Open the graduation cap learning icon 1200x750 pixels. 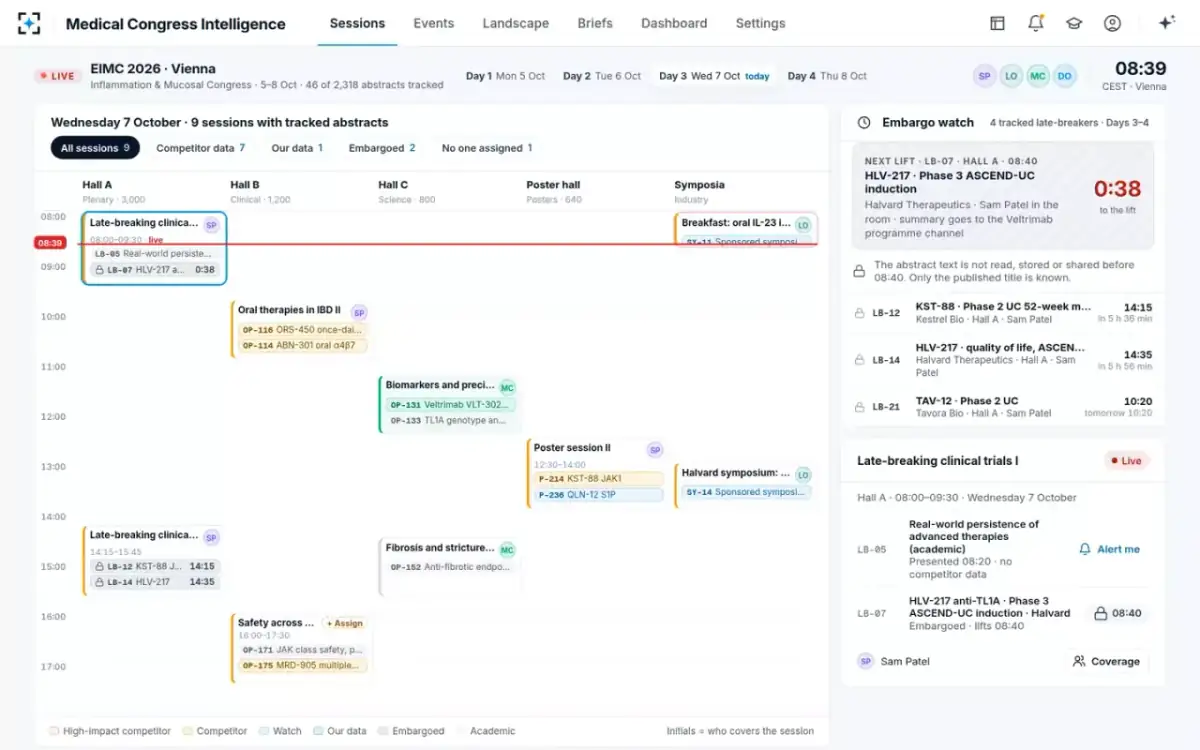(1074, 23)
